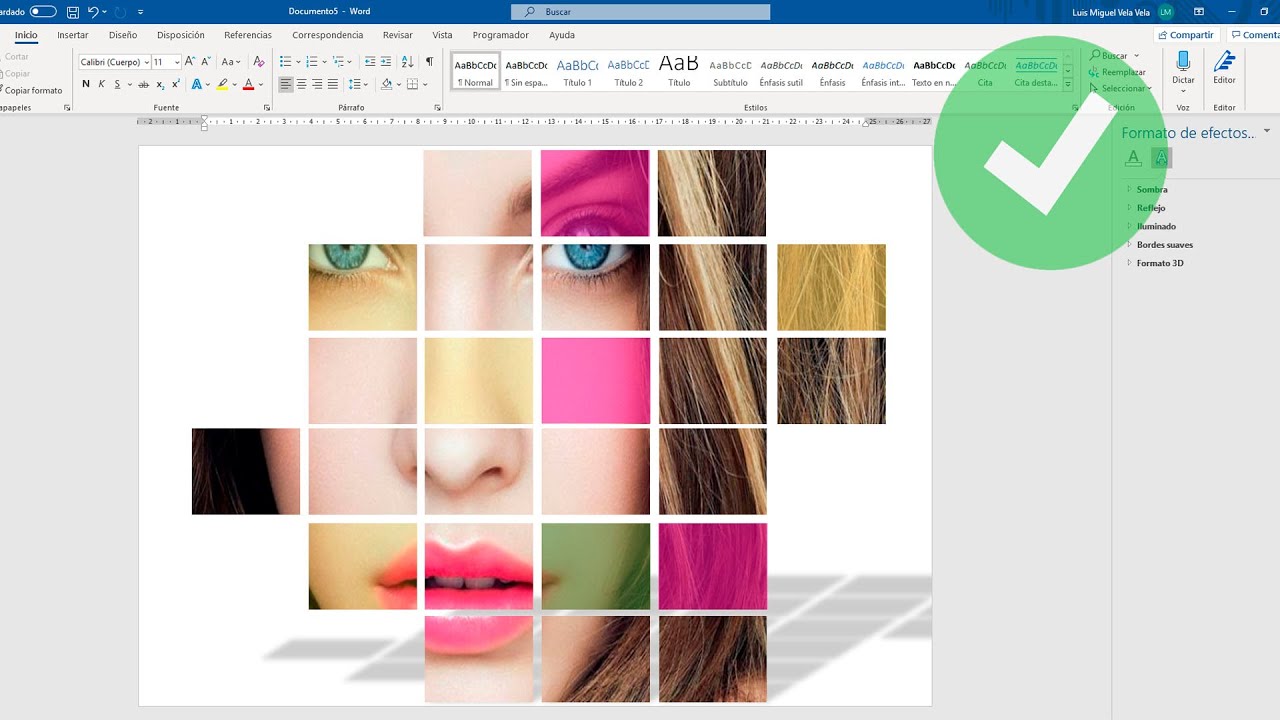Open the Vista tab
1280x720 pixels.
click(x=442, y=35)
